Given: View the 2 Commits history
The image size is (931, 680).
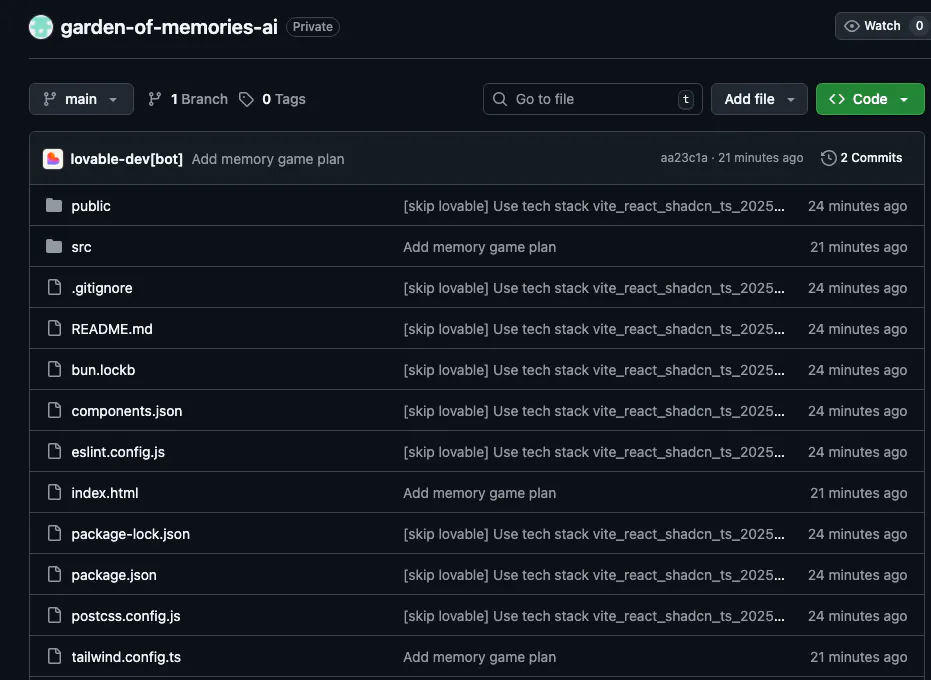Looking at the screenshot, I should click(870, 158).
